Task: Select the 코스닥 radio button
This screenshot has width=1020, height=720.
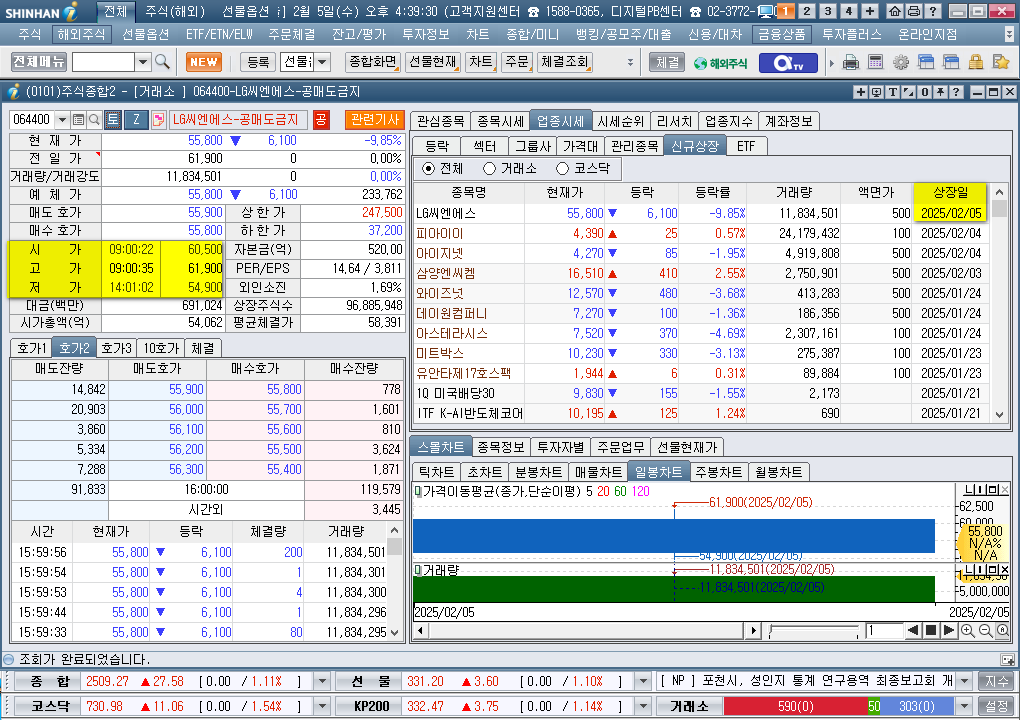Action: coord(563,168)
